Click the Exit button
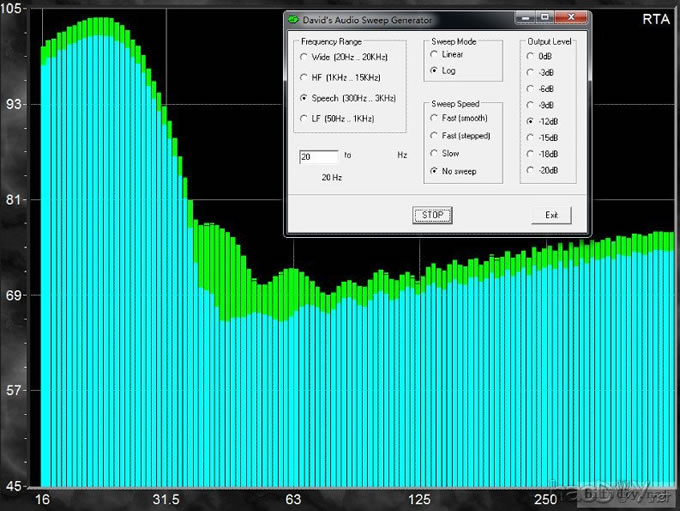The height and width of the screenshot is (511, 680). point(551,215)
